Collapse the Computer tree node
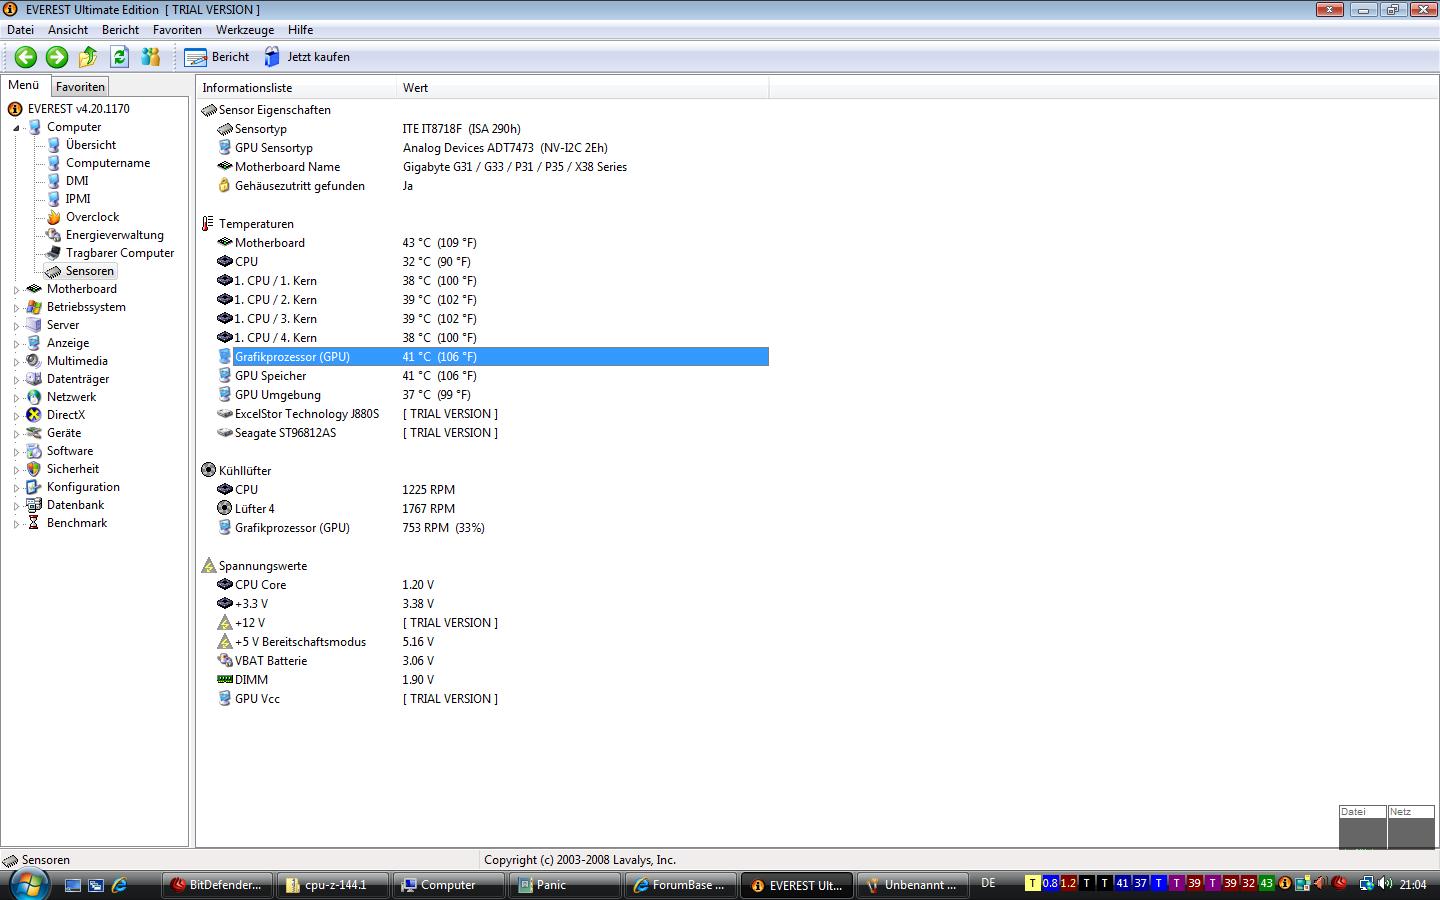1440x900 pixels. [16, 128]
